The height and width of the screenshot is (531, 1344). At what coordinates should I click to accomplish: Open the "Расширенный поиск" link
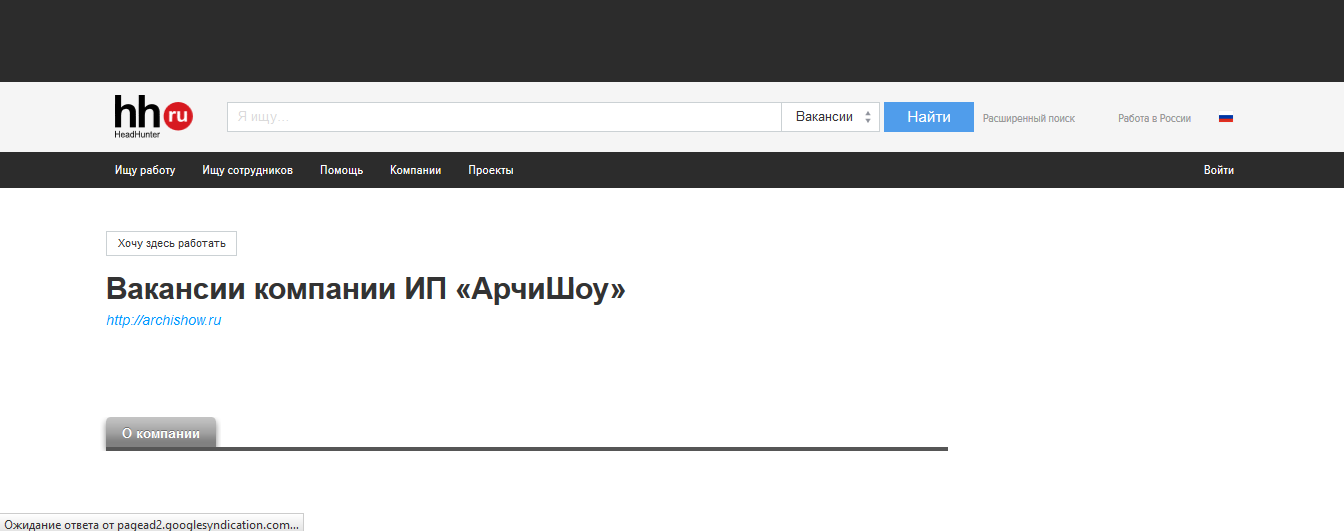click(x=1028, y=118)
